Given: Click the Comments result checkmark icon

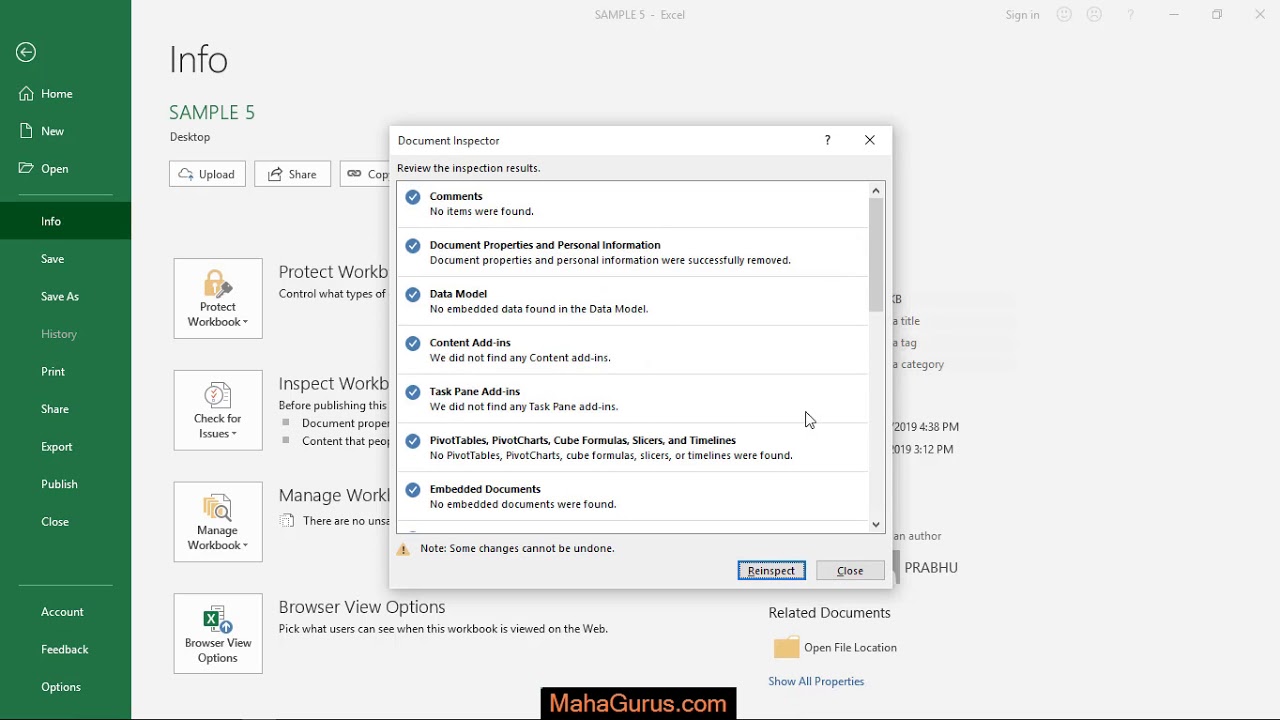Looking at the screenshot, I should pyautogui.click(x=413, y=197).
